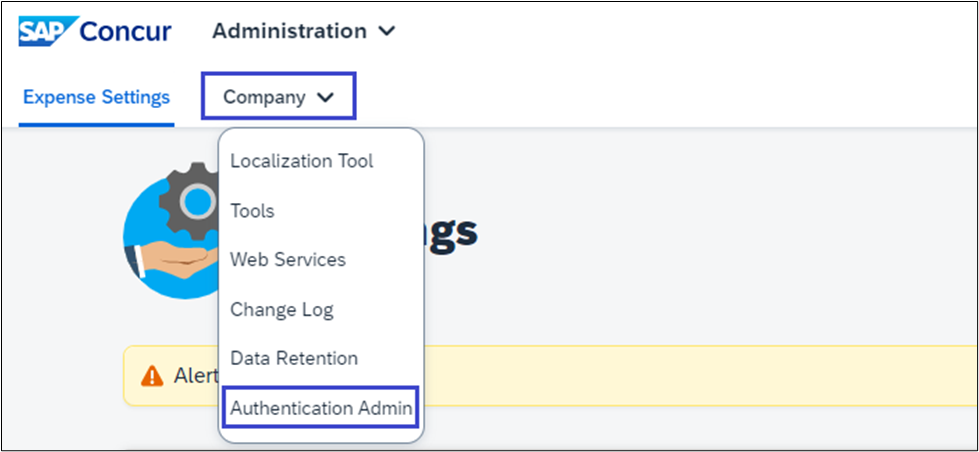Click the Concur wordmark in header
Image resolution: width=979 pixels, height=452 pixels.
(x=125, y=31)
